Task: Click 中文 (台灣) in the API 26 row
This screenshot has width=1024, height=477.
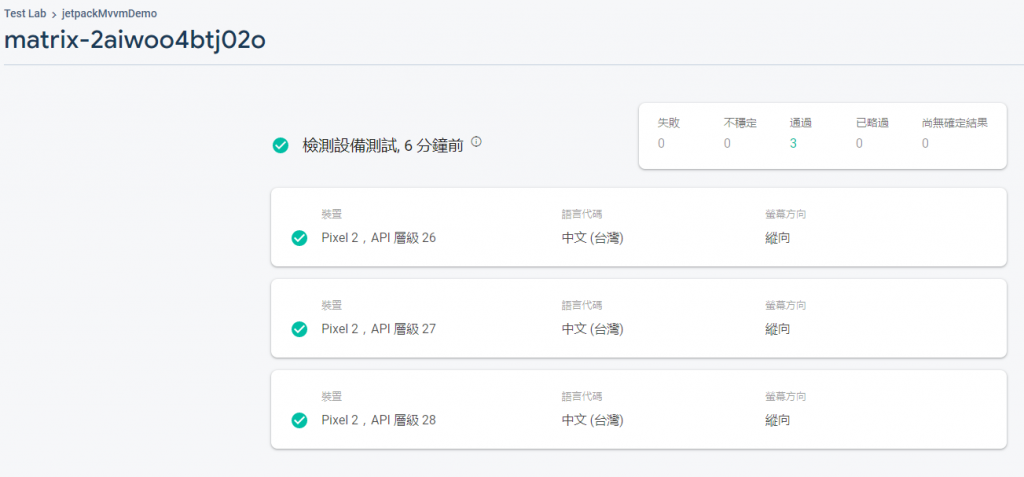Action: 592,238
